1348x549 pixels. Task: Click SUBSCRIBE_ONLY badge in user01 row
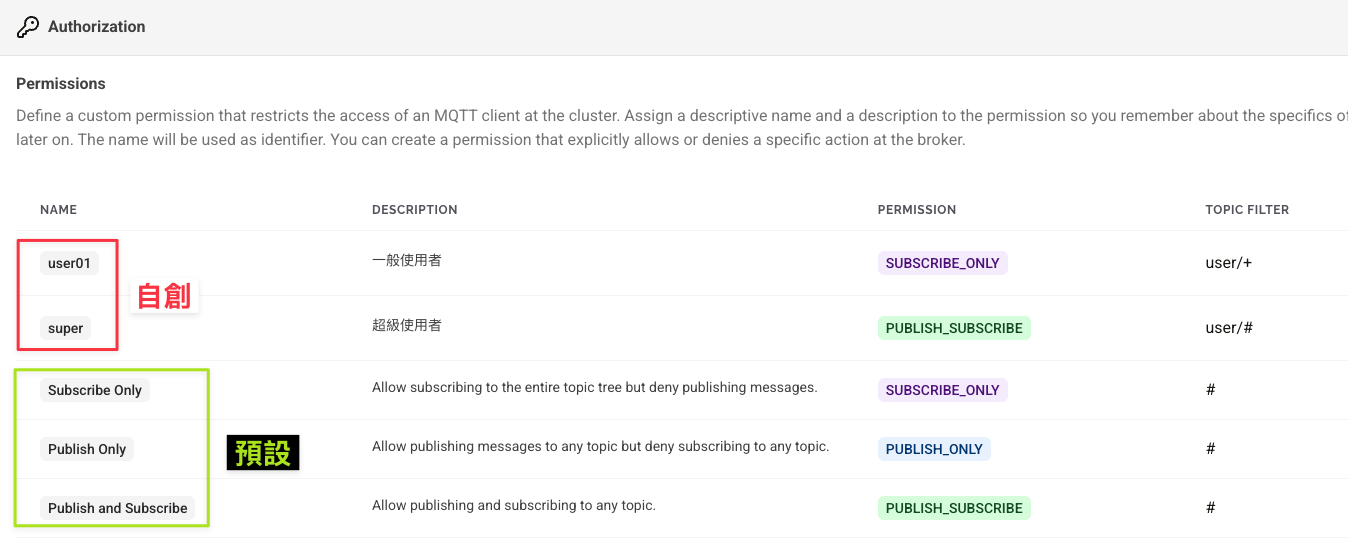942,263
